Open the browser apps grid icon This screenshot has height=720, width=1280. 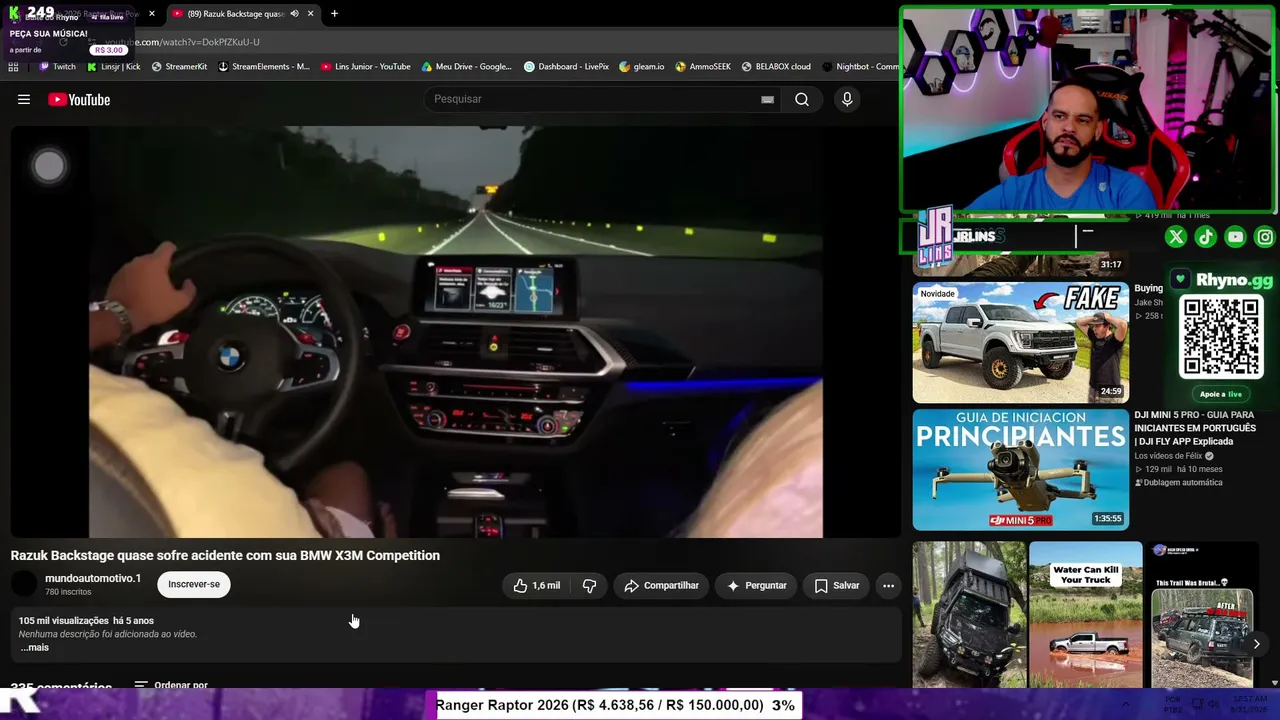pos(13,67)
